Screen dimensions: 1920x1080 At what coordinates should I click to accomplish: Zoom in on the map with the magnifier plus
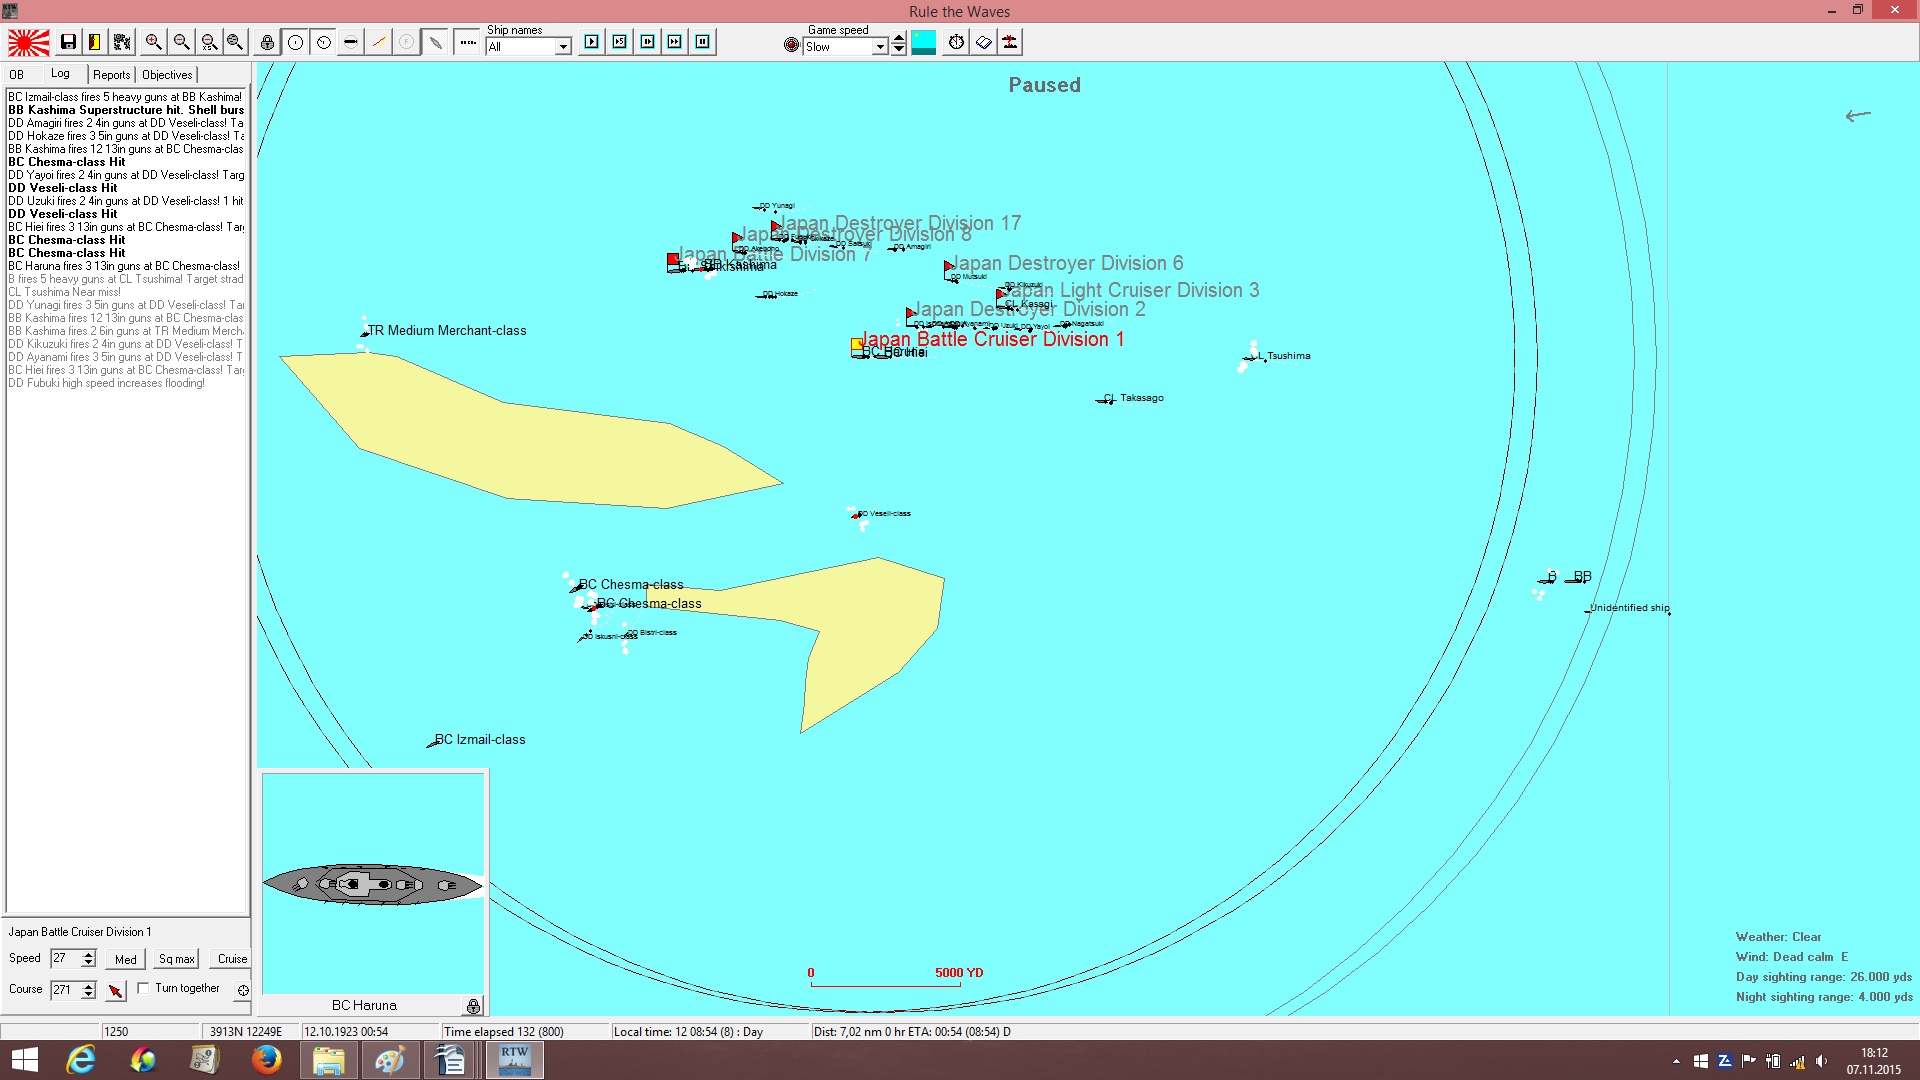click(153, 42)
